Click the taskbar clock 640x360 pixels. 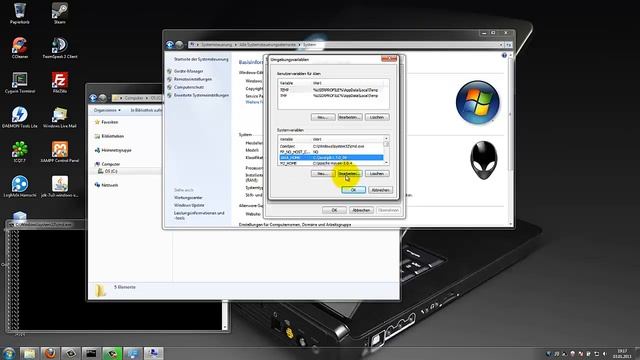point(622,353)
